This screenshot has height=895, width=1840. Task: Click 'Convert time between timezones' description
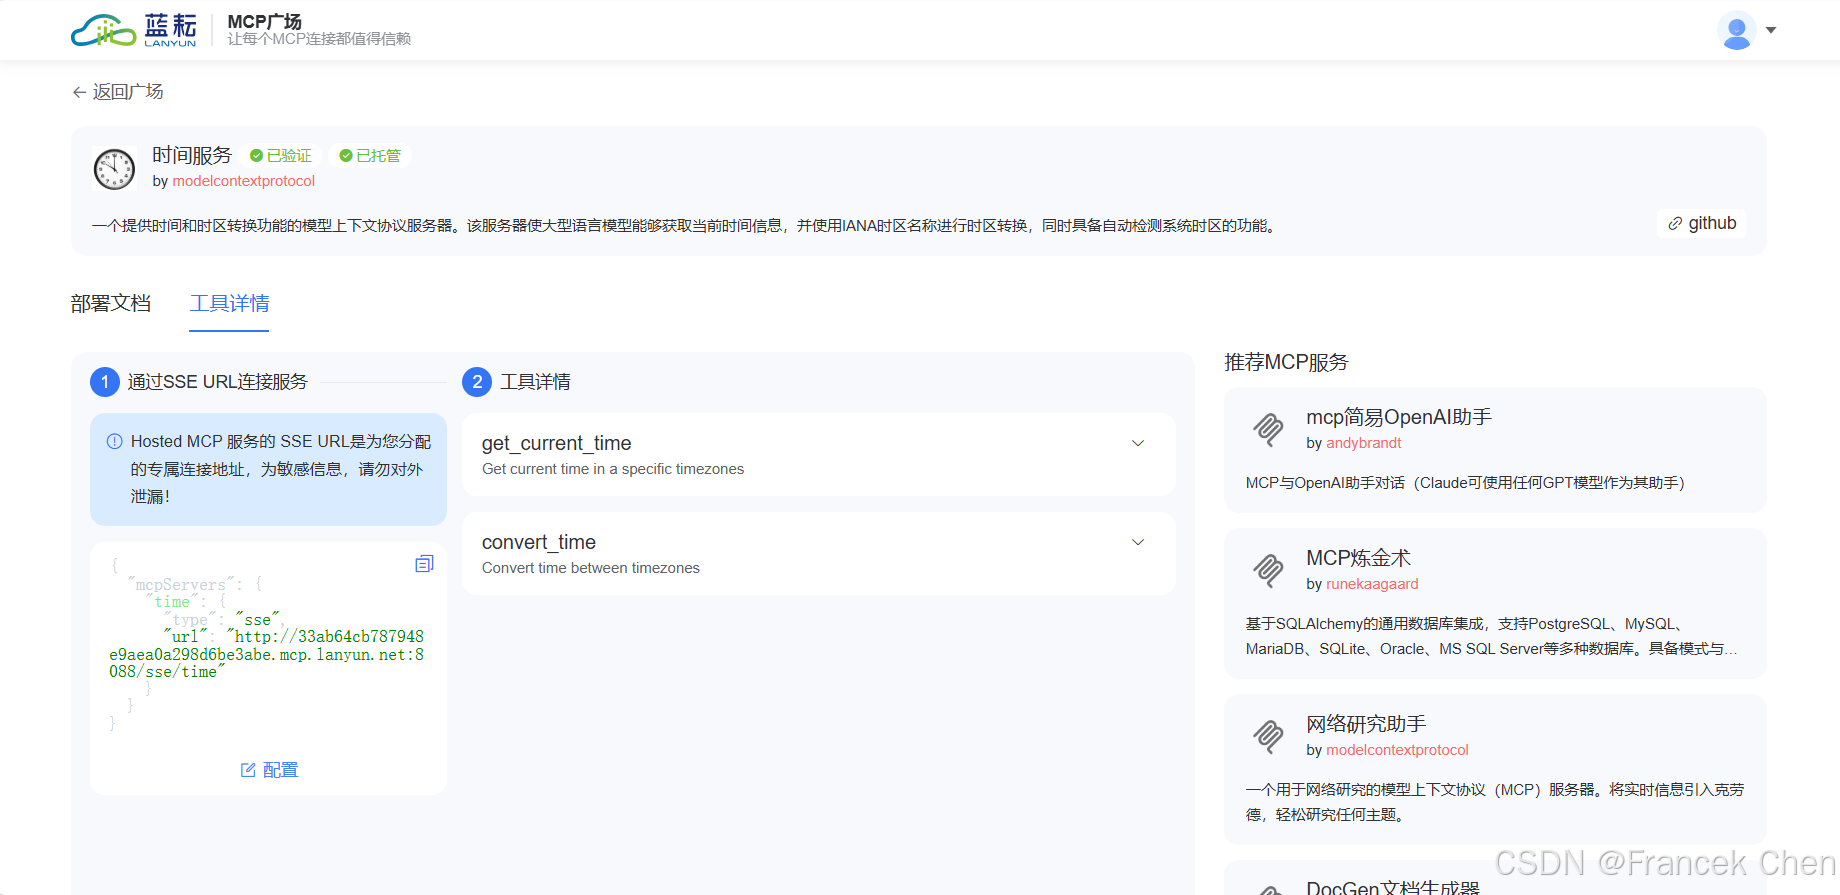tap(591, 568)
